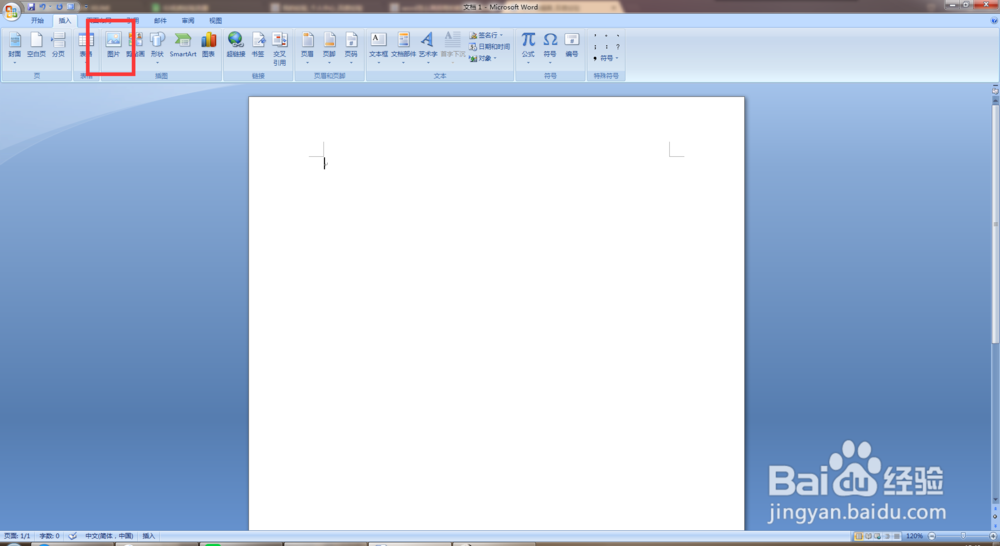Insert question mark from special symbols grid

617,47
